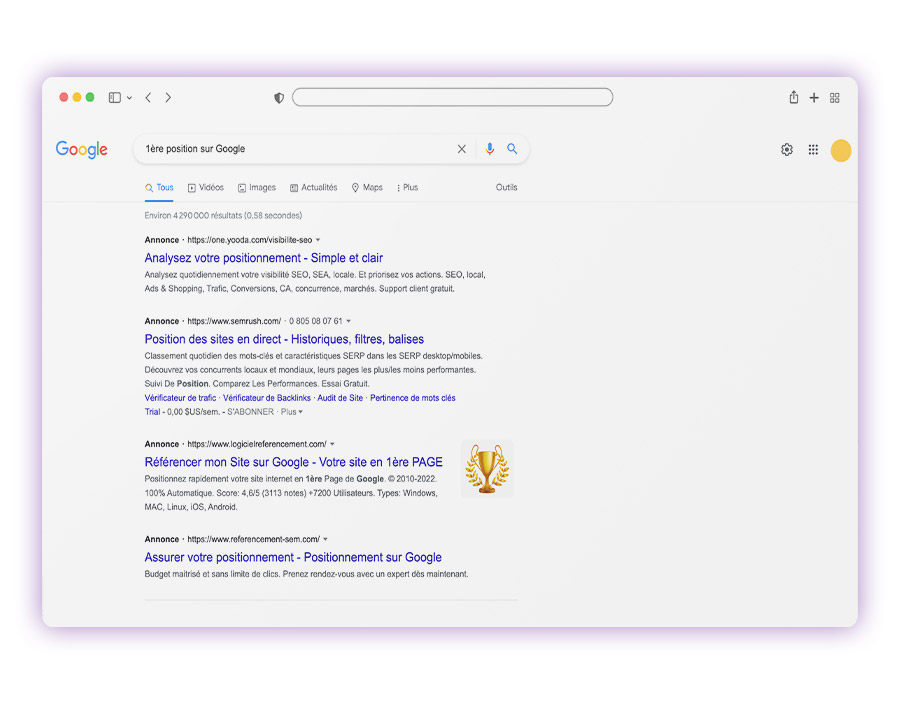Expand the Plus offers dropdown under Semrush
This screenshot has height=705, width=900.
(x=292, y=412)
